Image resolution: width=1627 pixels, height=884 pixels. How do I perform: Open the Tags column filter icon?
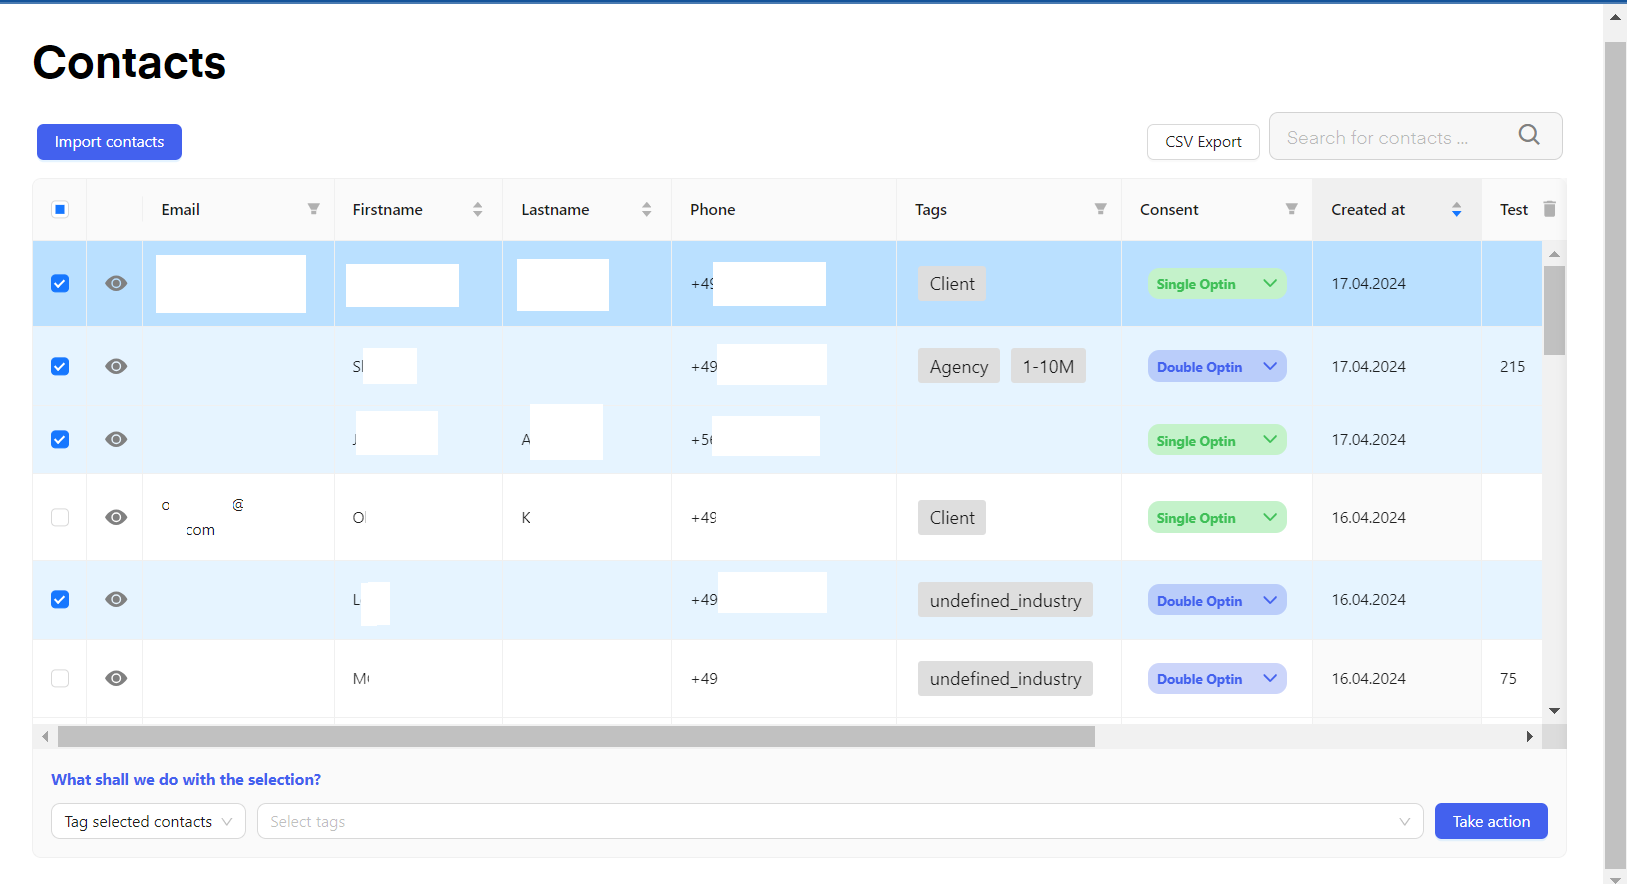pos(1100,209)
